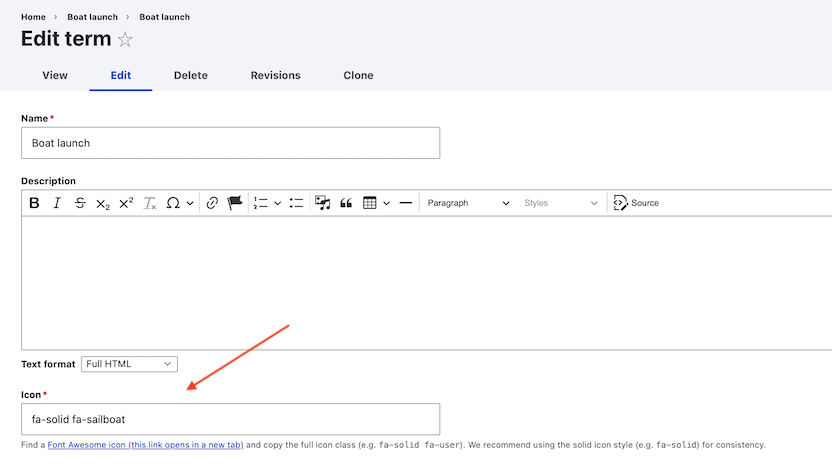Open the Paragraph heading dropdown
The height and width of the screenshot is (465, 832).
coord(467,203)
